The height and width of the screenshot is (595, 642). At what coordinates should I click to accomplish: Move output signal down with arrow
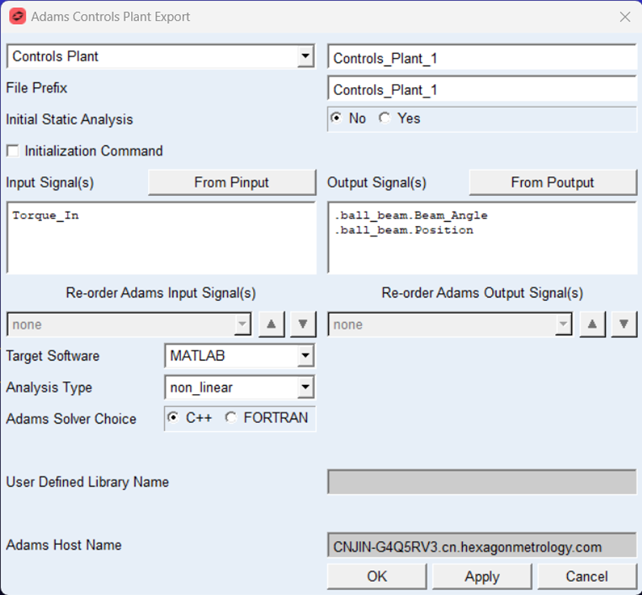625,325
